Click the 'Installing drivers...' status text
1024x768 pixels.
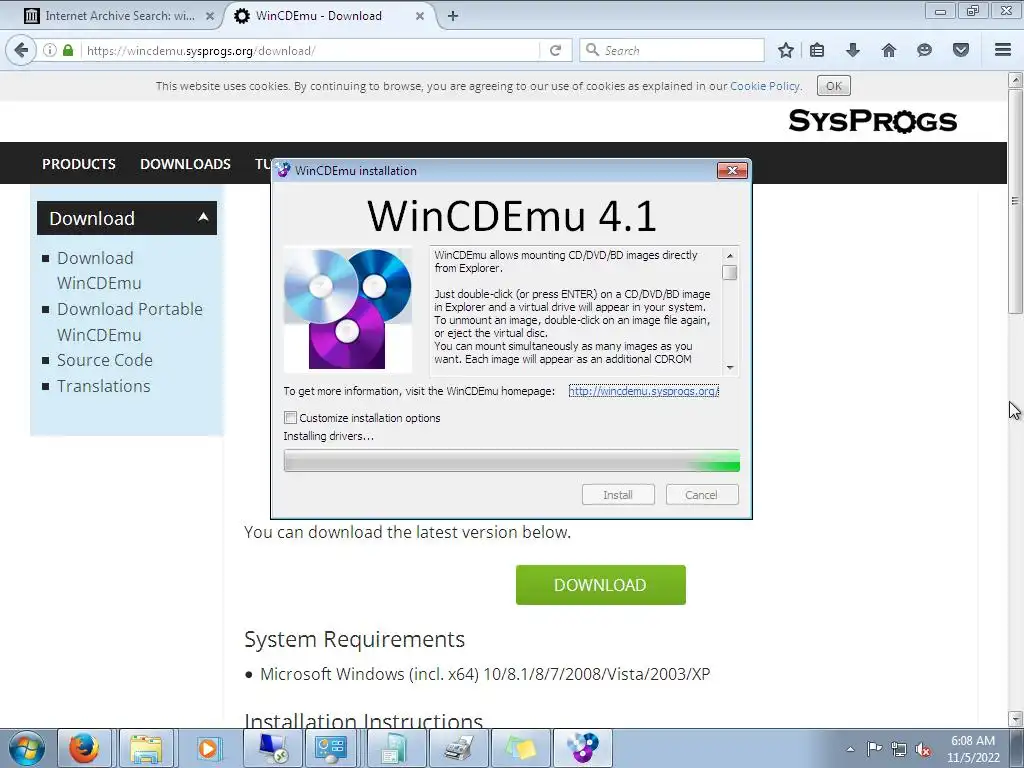[x=328, y=436]
